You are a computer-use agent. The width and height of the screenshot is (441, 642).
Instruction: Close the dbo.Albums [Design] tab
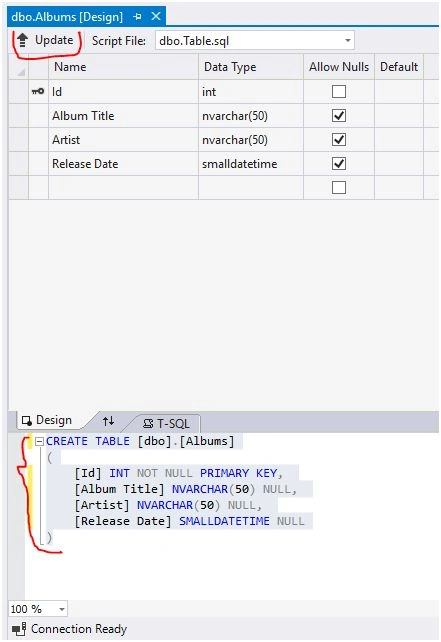pos(156,16)
